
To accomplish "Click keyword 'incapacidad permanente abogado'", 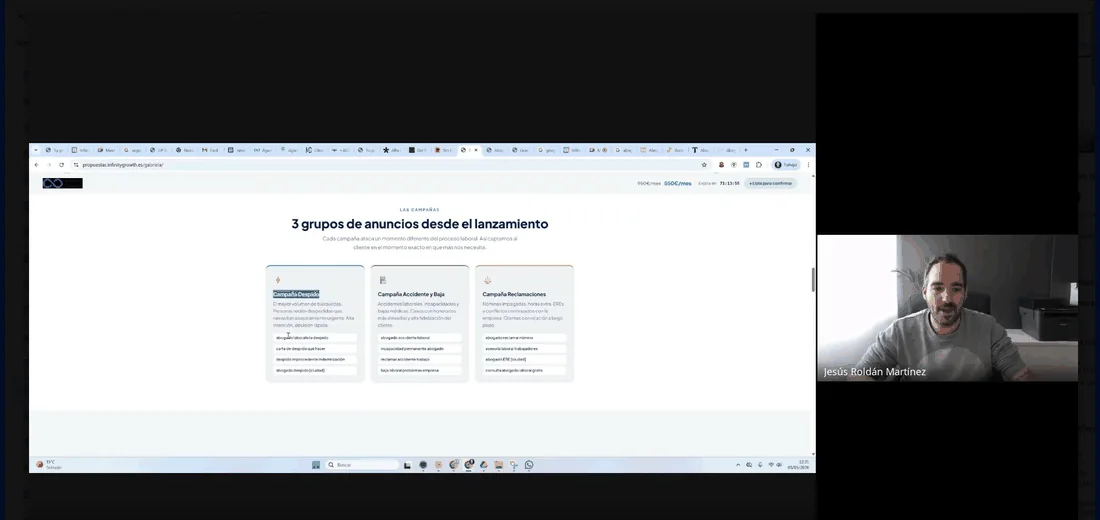I will pos(420,348).
